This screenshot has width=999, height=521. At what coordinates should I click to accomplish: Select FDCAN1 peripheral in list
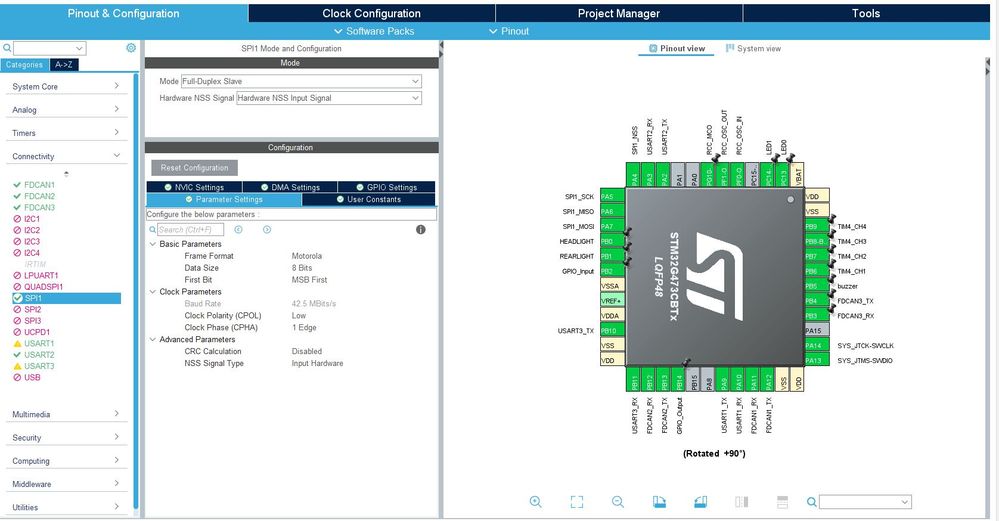pos(40,185)
